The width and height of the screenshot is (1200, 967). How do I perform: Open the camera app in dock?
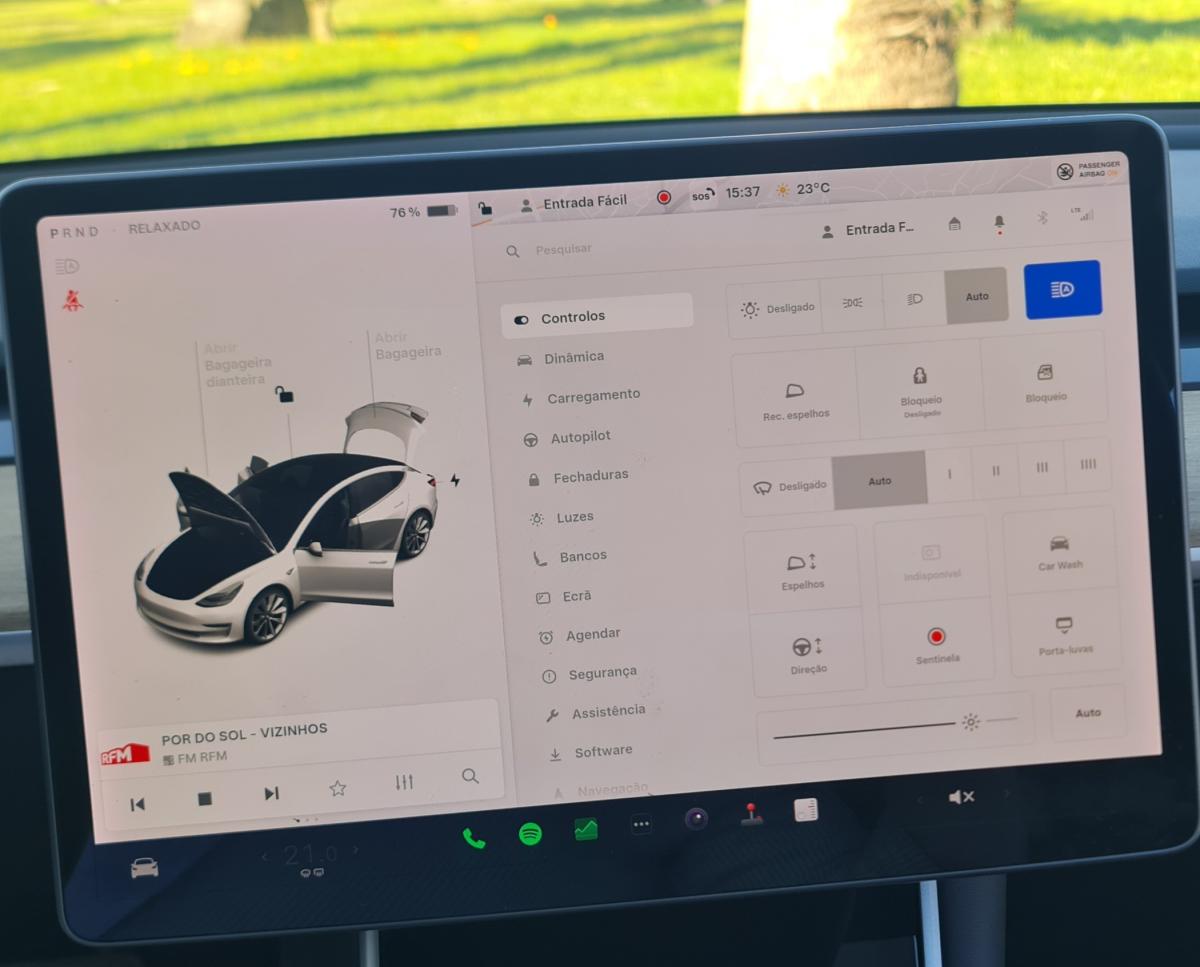tap(696, 819)
